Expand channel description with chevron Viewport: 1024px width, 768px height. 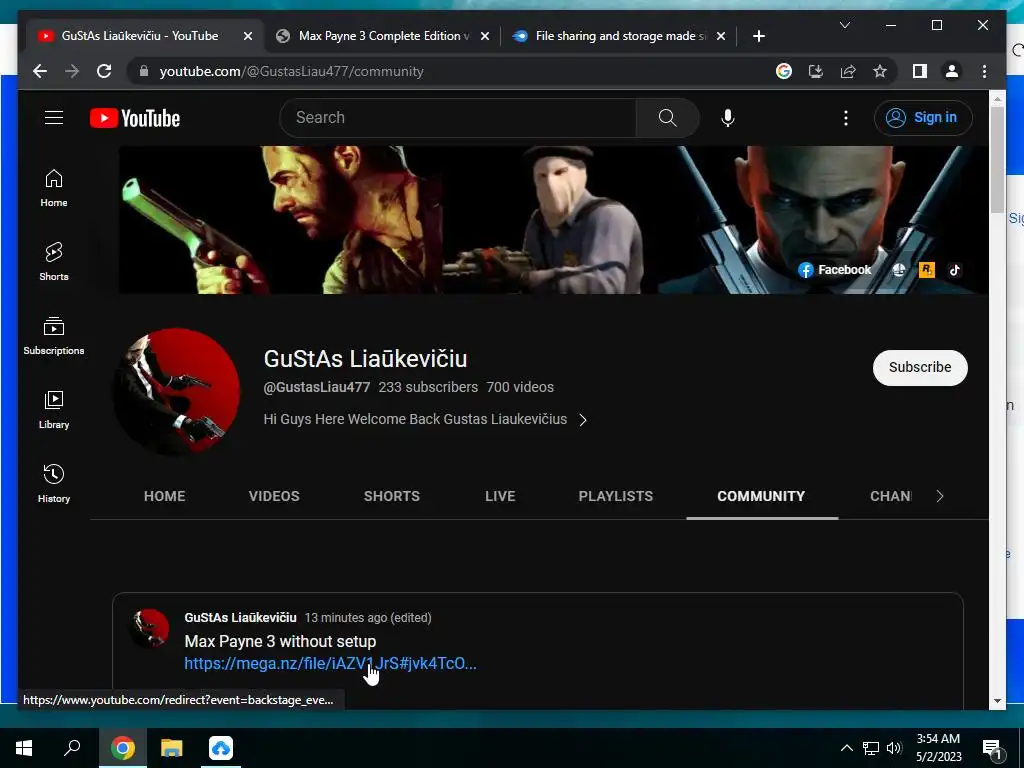pos(583,420)
